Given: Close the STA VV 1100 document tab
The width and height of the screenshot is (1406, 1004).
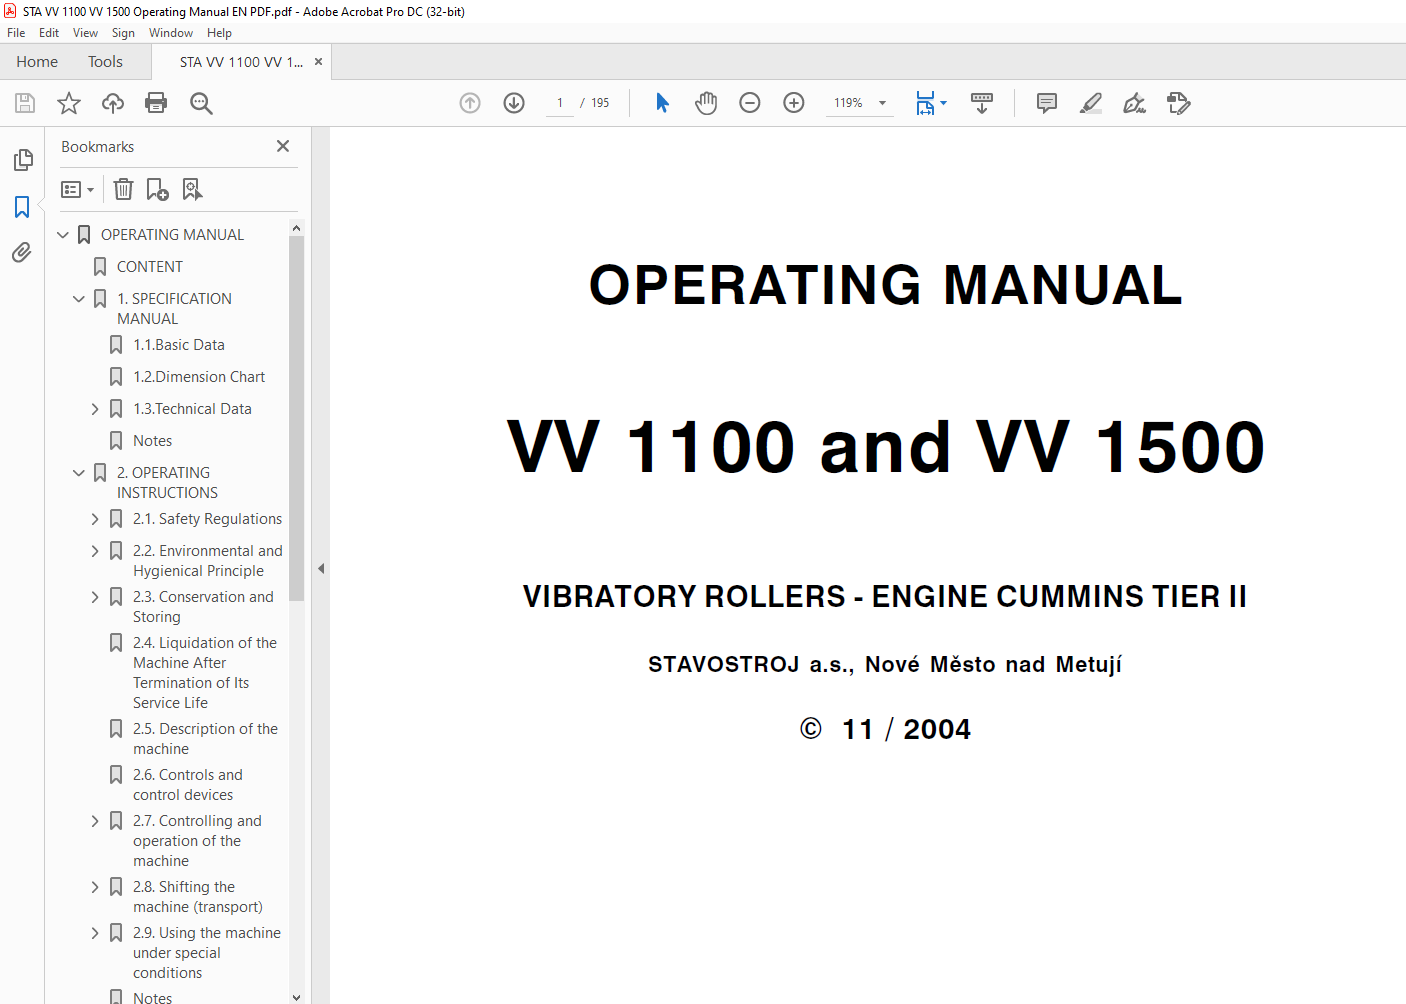Looking at the screenshot, I should click(319, 62).
